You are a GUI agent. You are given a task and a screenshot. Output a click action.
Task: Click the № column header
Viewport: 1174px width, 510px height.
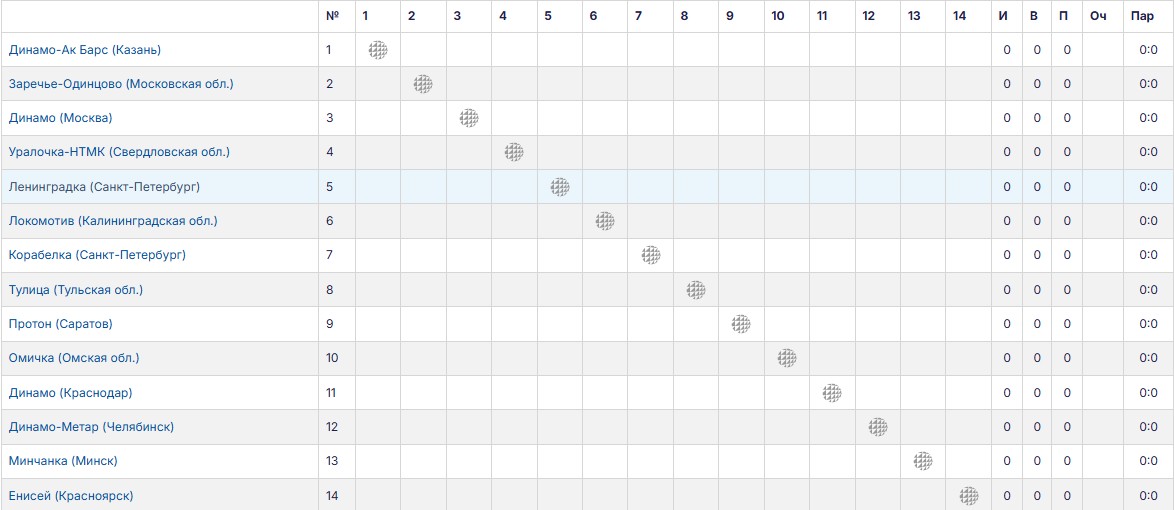333,16
